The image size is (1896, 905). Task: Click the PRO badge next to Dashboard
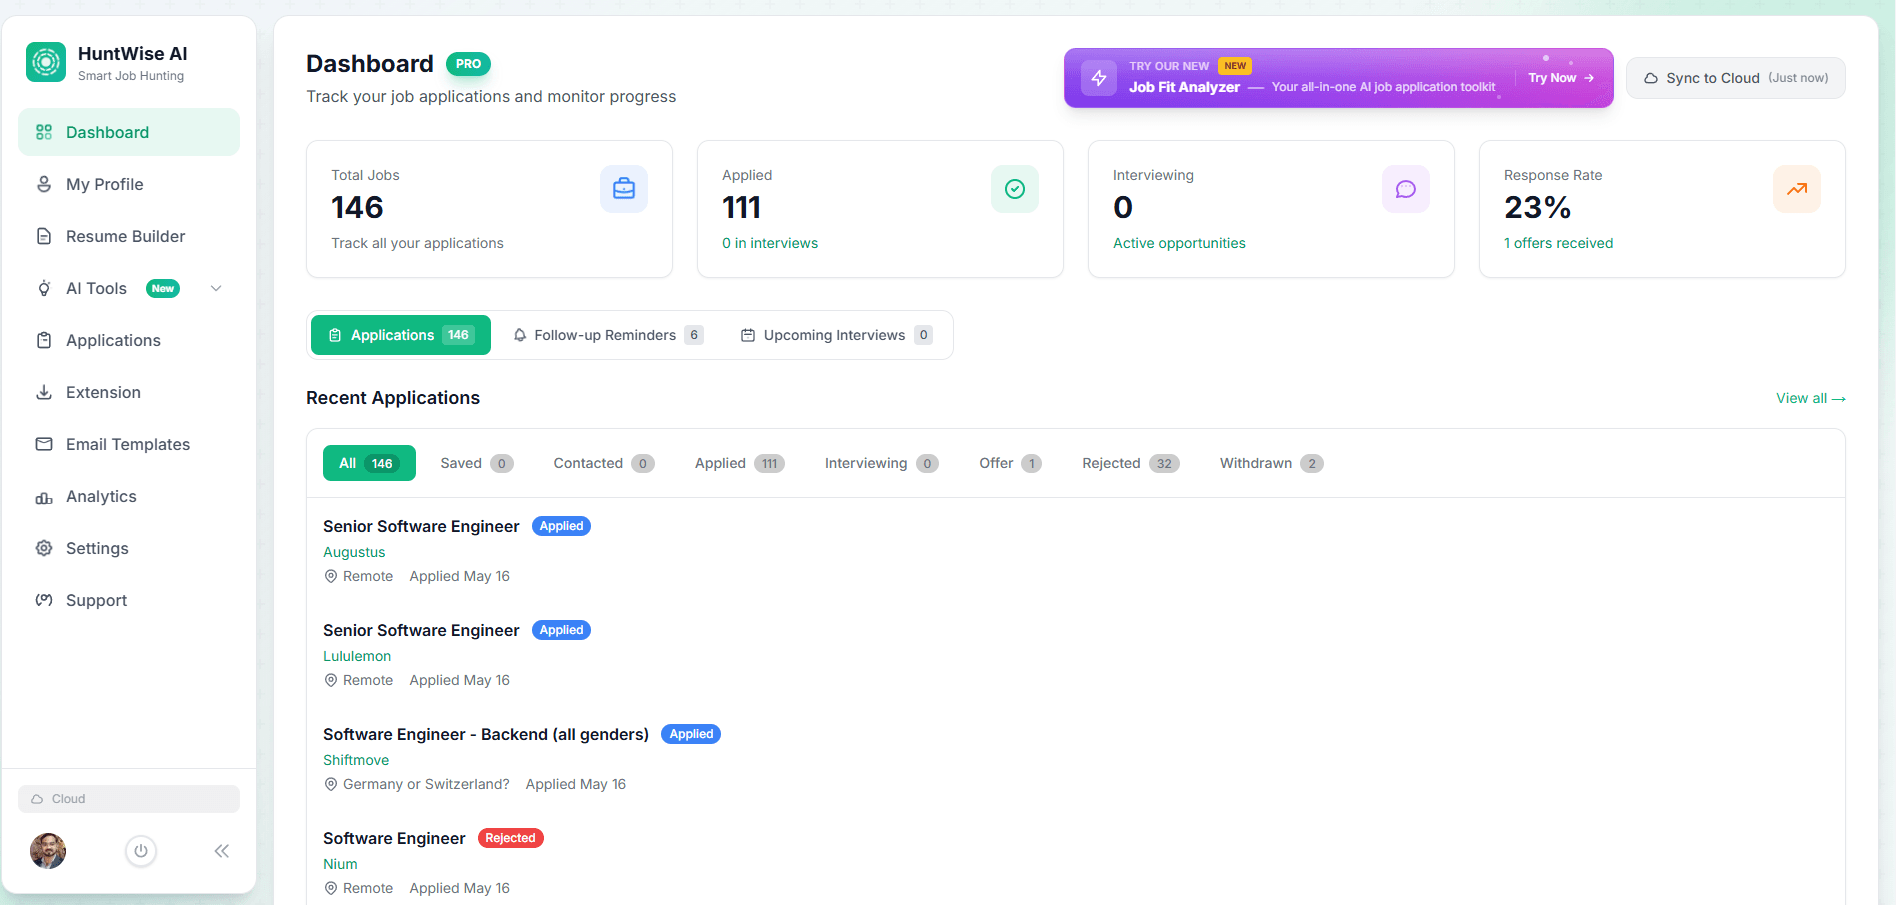(x=468, y=64)
